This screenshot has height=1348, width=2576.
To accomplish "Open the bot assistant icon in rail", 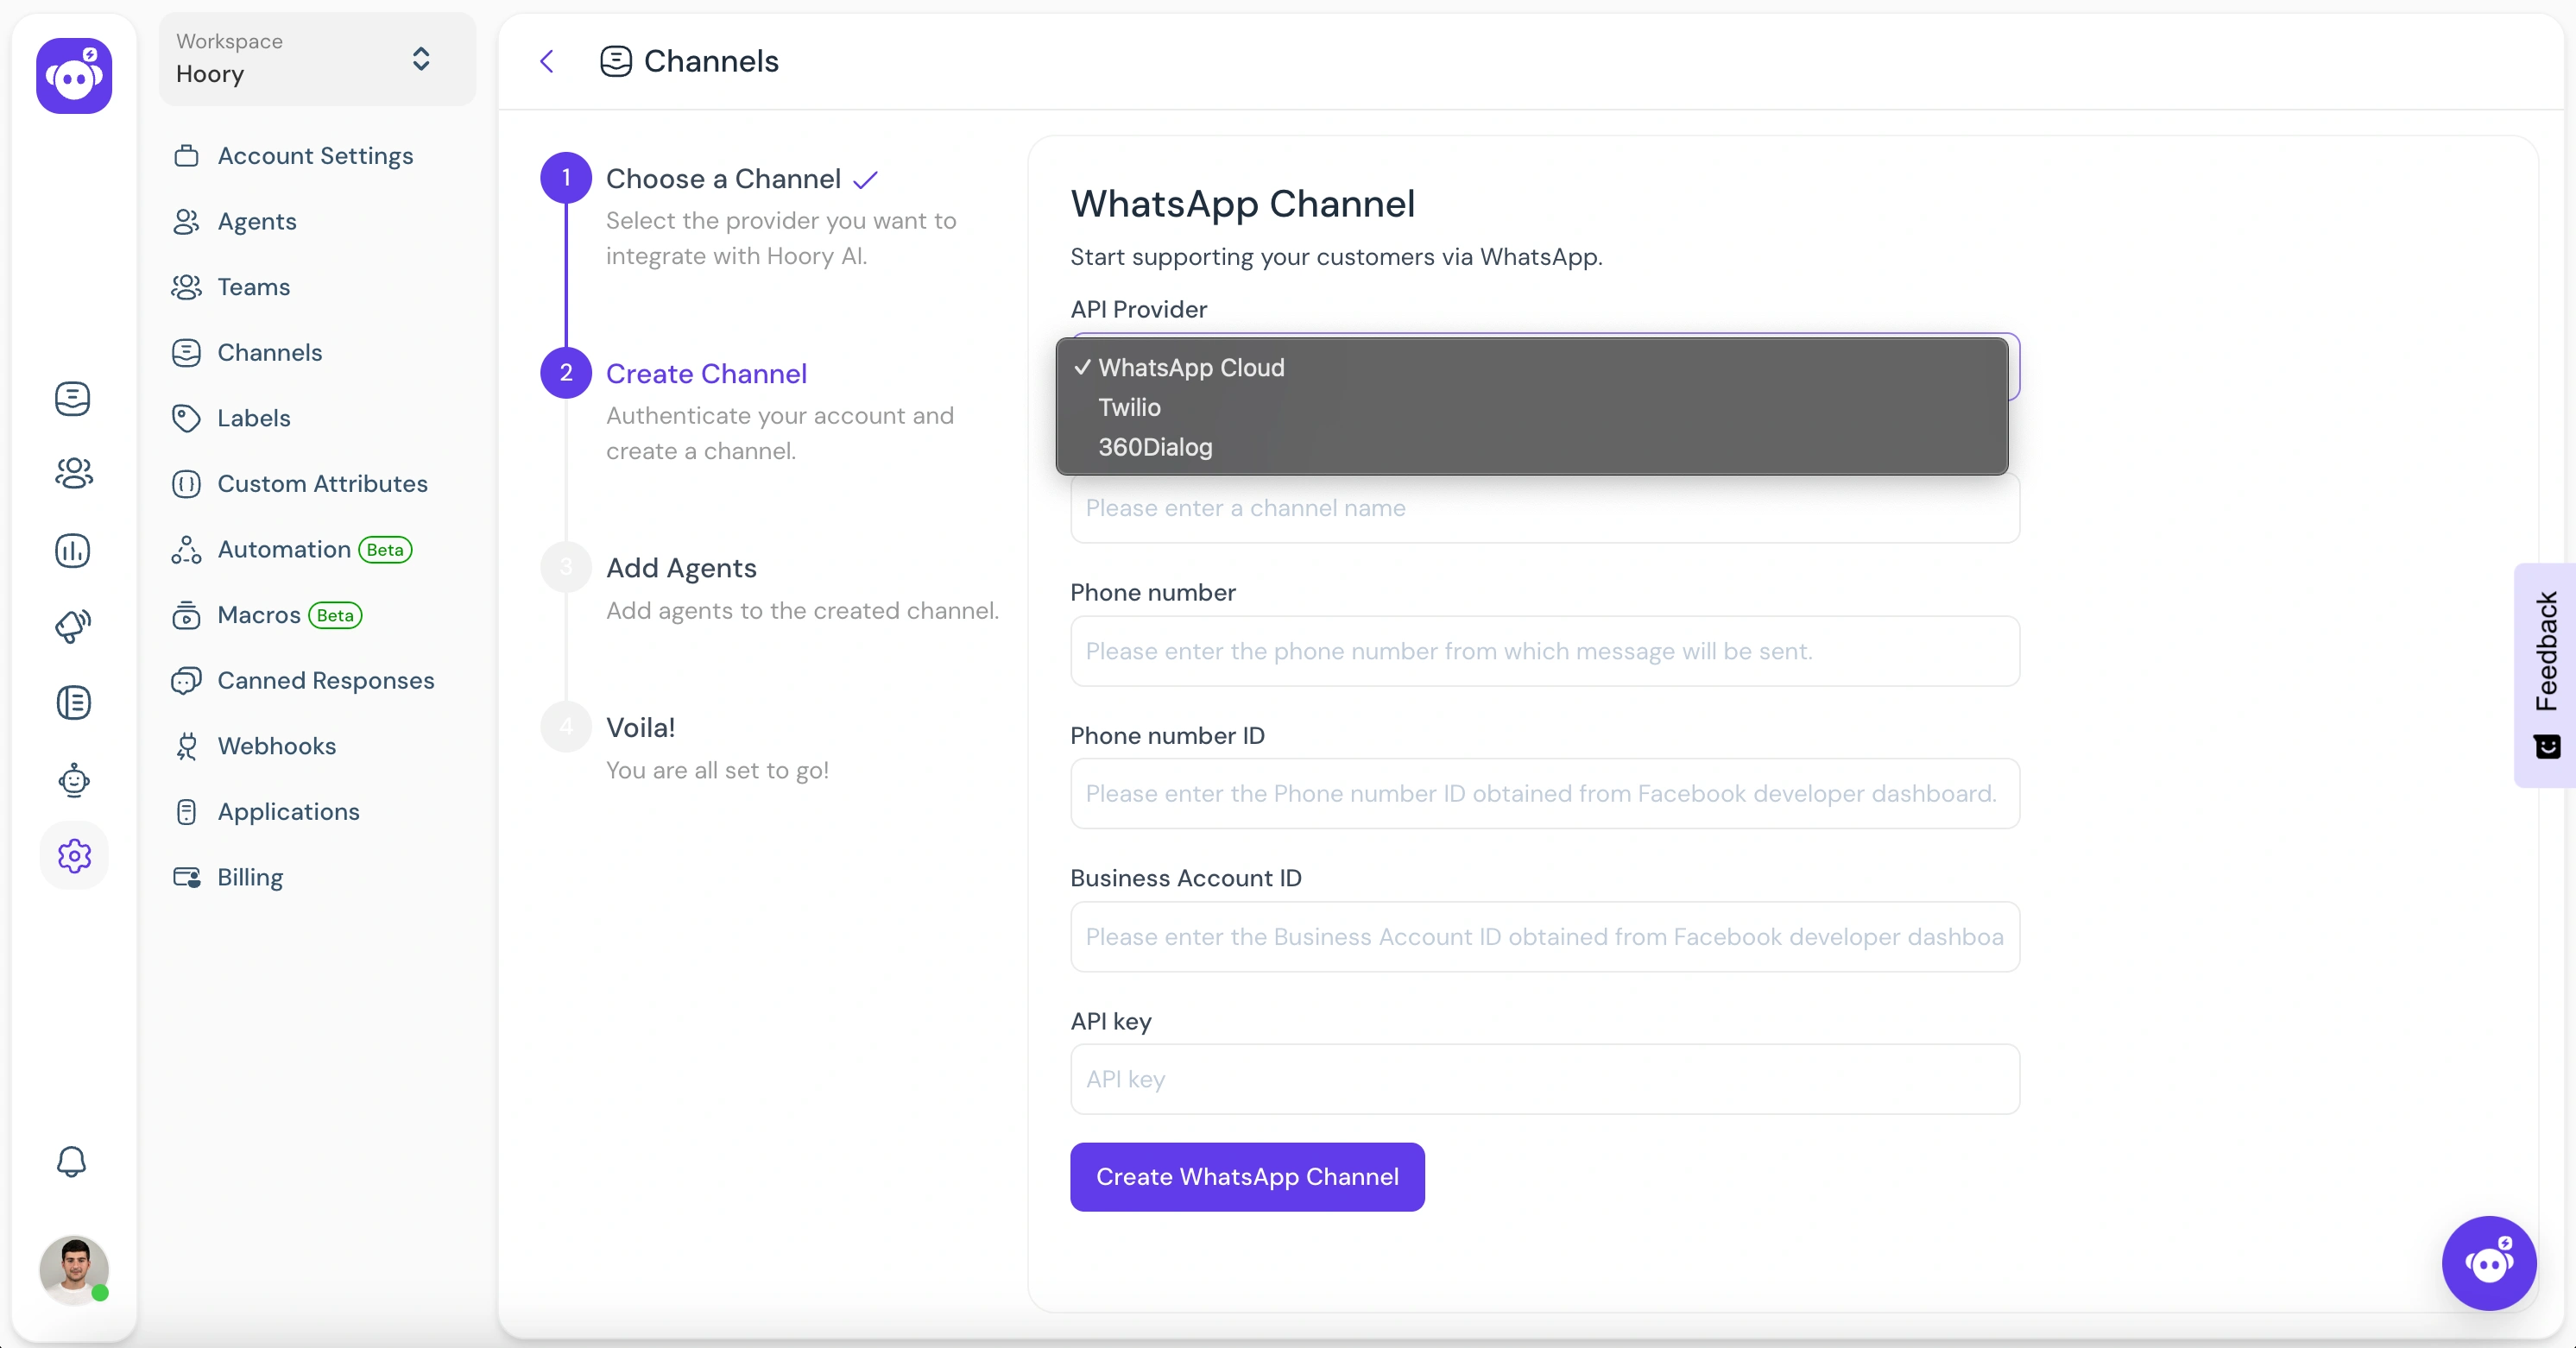I will [x=73, y=780].
